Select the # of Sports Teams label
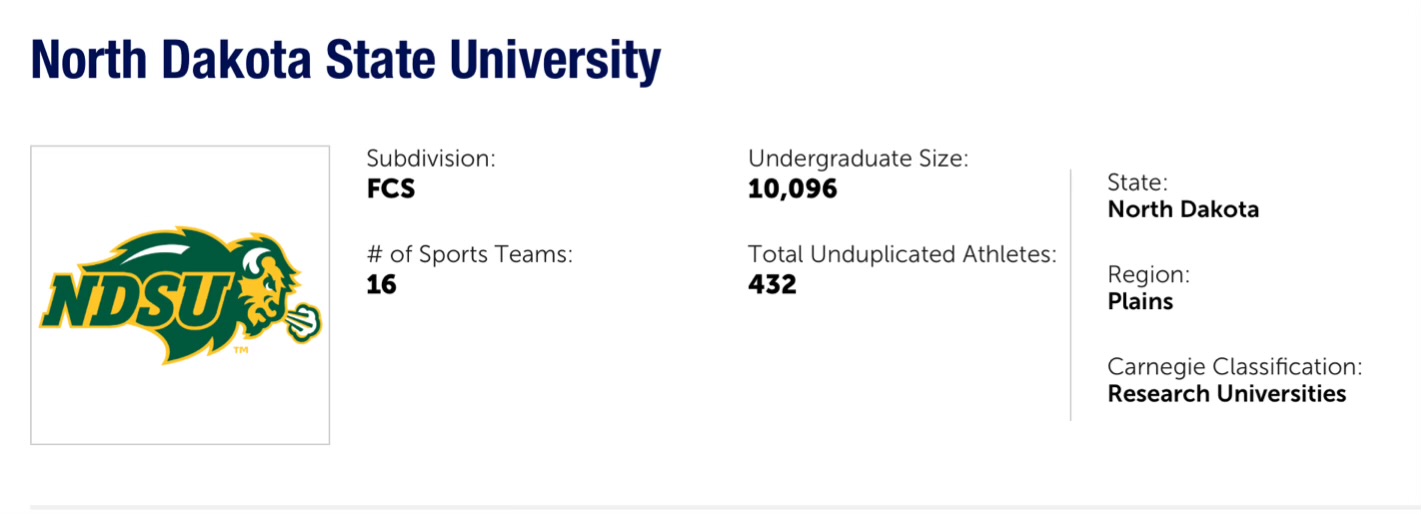Viewport: 1421px width, 515px height. [x=470, y=254]
